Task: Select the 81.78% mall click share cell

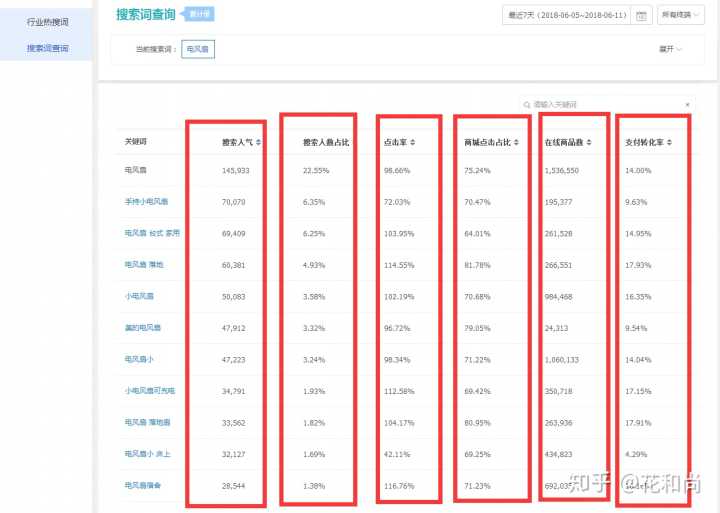Action: (x=477, y=265)
